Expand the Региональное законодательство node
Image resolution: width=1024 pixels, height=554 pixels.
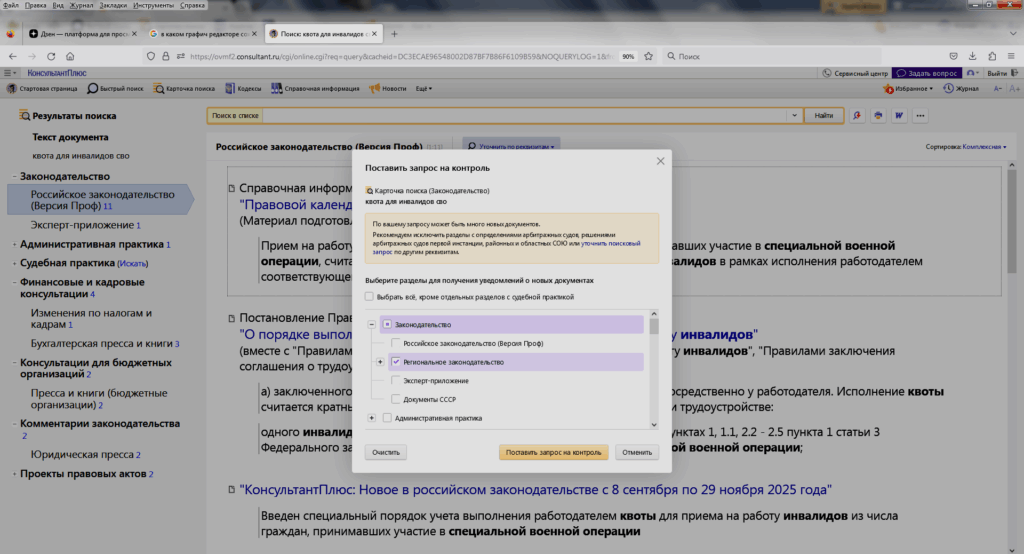pos(380,362)
